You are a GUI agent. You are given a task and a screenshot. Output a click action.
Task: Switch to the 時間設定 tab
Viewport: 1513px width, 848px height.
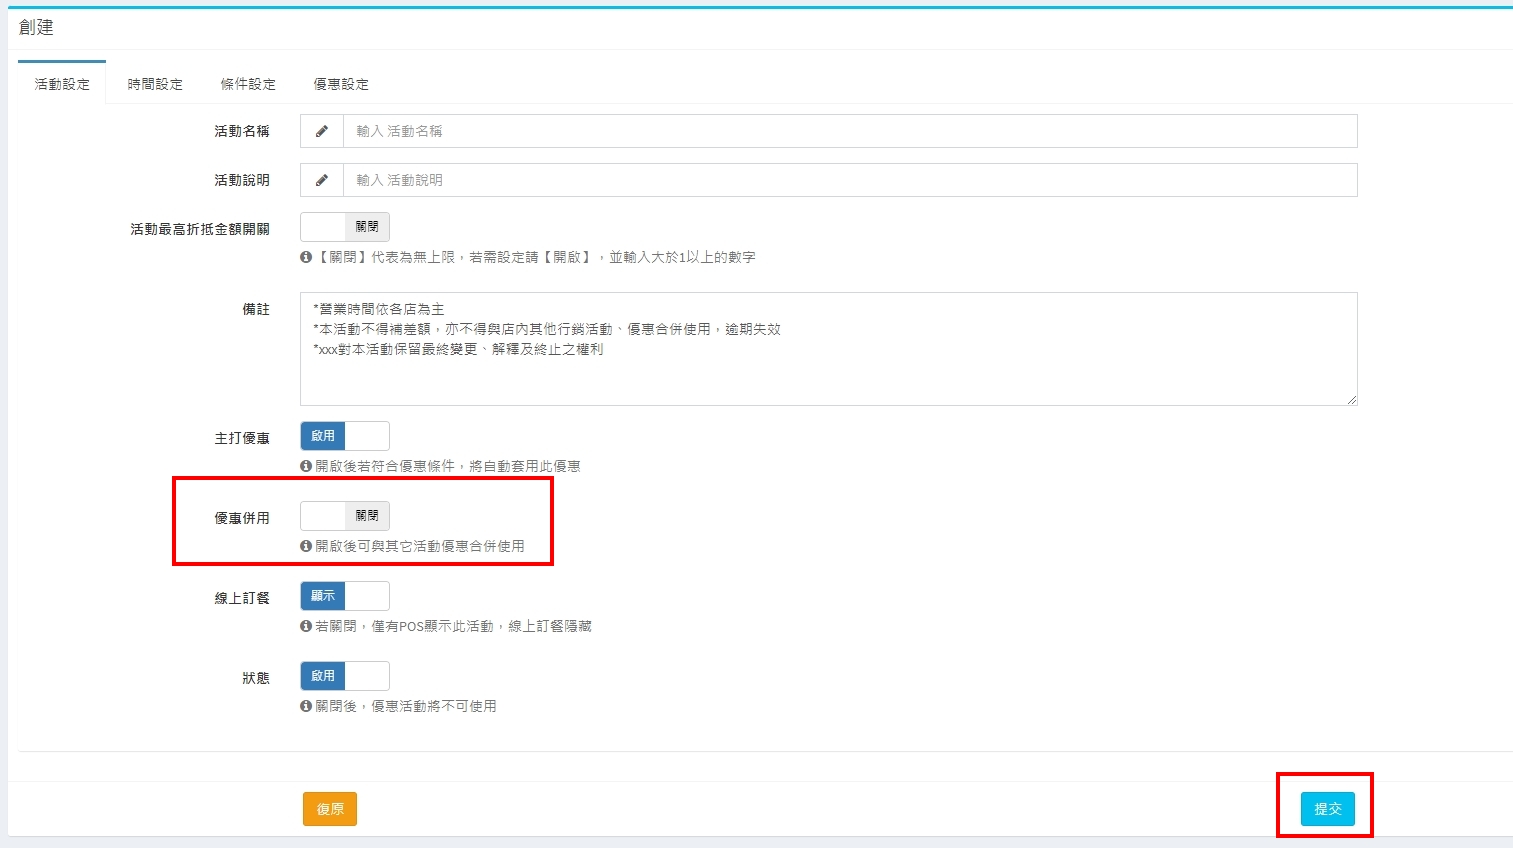click(x=155, y=84)
